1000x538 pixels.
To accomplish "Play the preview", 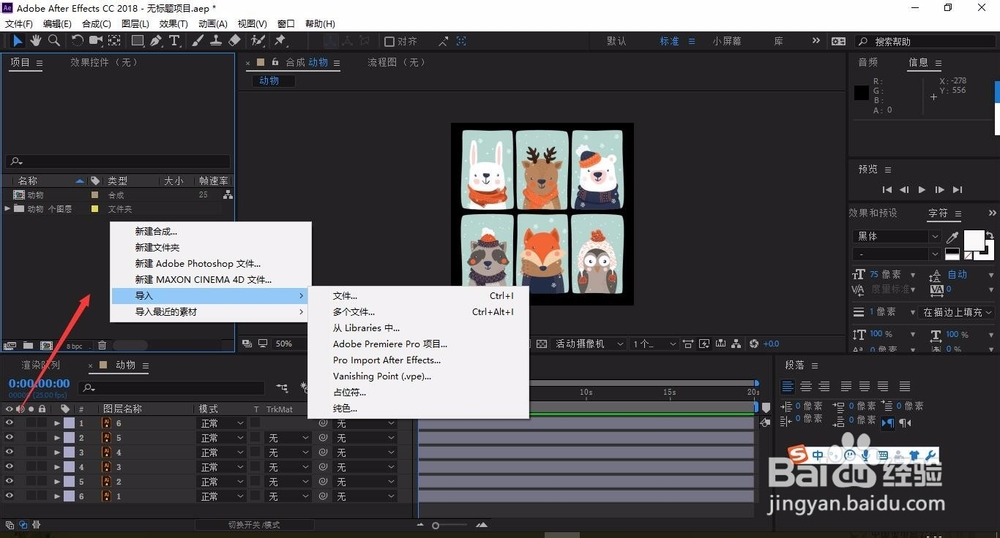I will point(922,189).
